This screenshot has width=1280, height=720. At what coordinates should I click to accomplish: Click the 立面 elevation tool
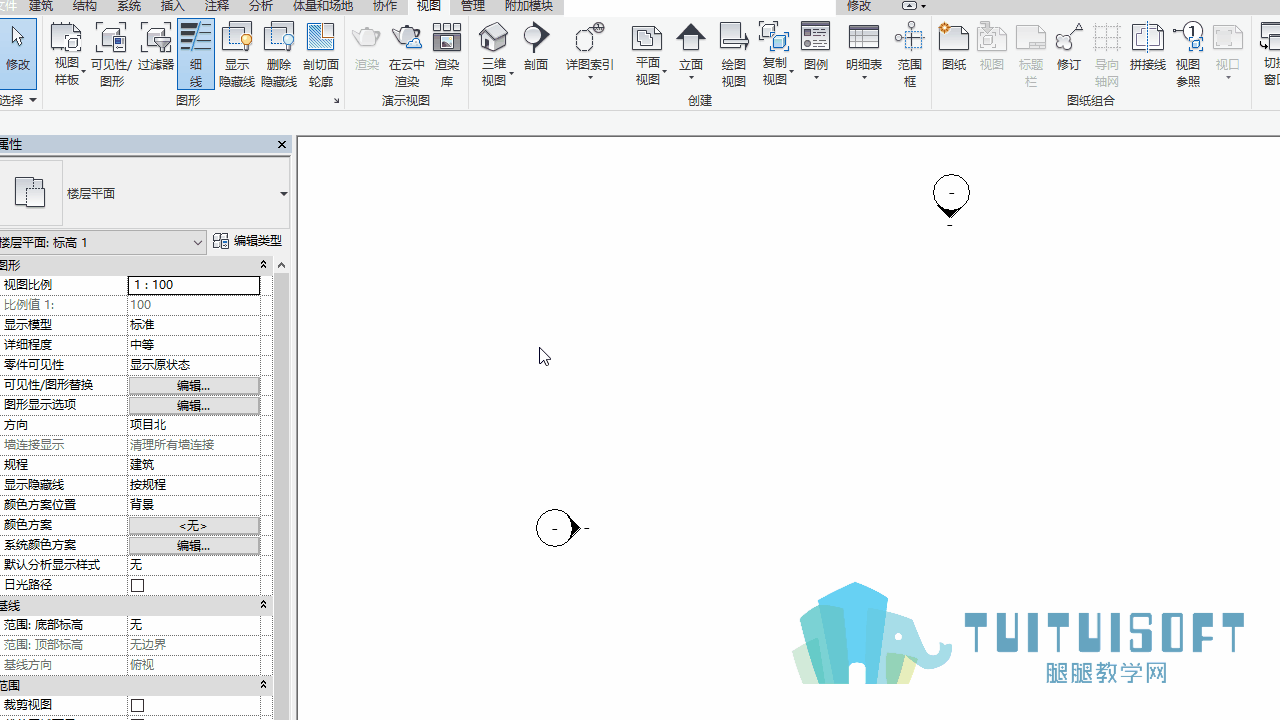(x=691, y=50)
